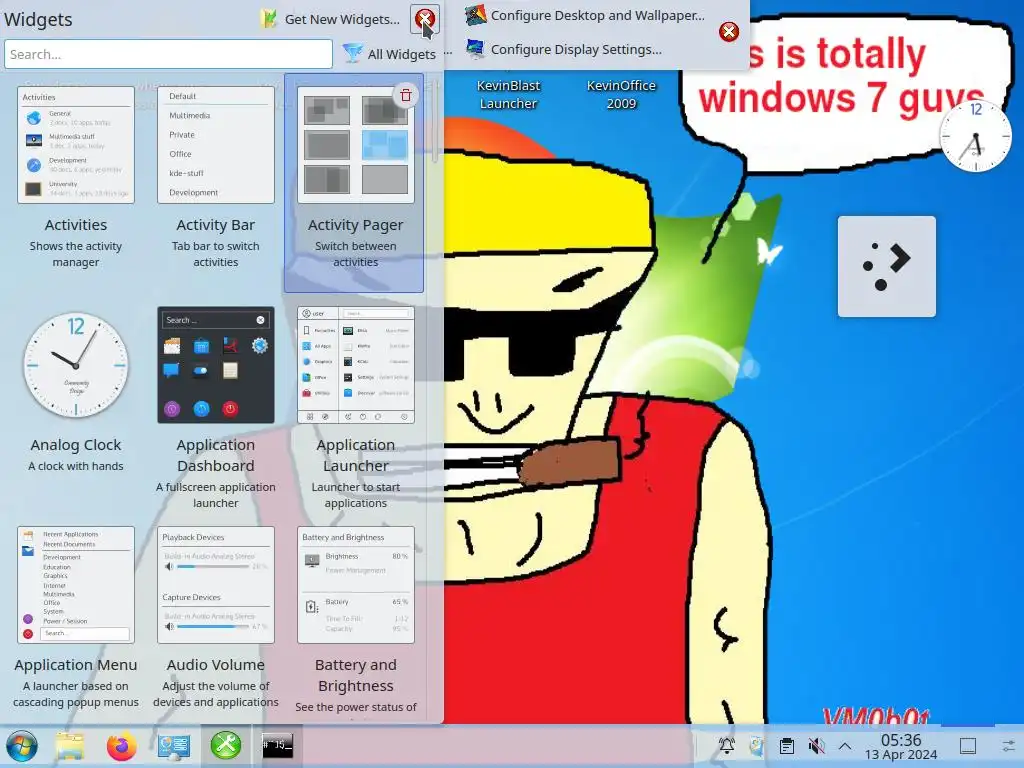Focus the widget Search field
Screen dimensions: 1024x768
168,54
